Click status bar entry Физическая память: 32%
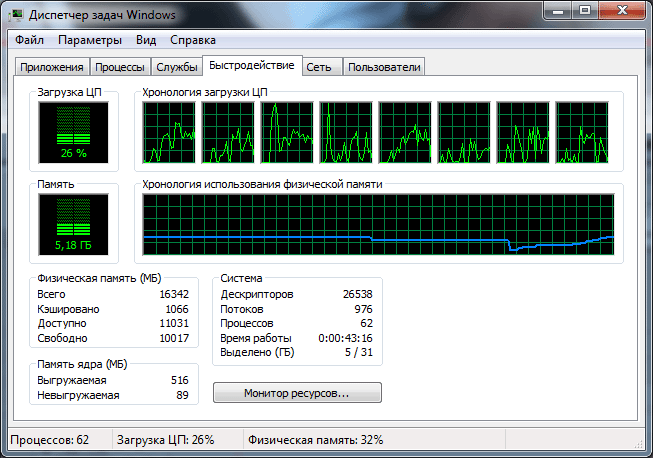This screenshot has width=653, height=458. click(x=315, y=440)
